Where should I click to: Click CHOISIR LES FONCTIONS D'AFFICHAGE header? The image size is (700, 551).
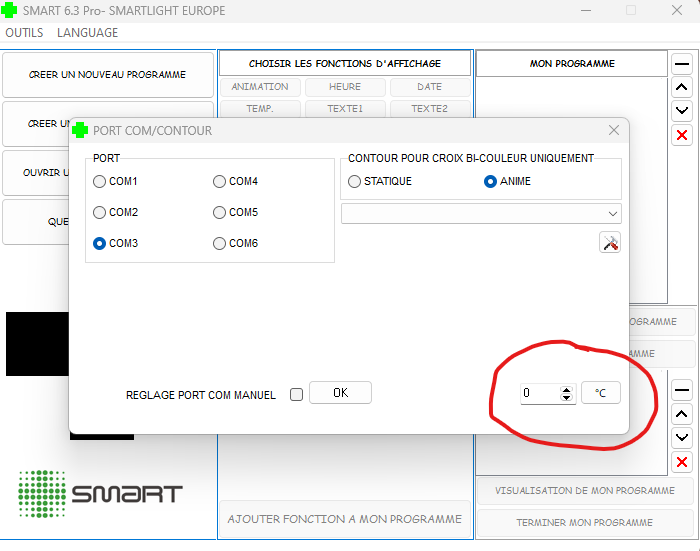(345, 64)
